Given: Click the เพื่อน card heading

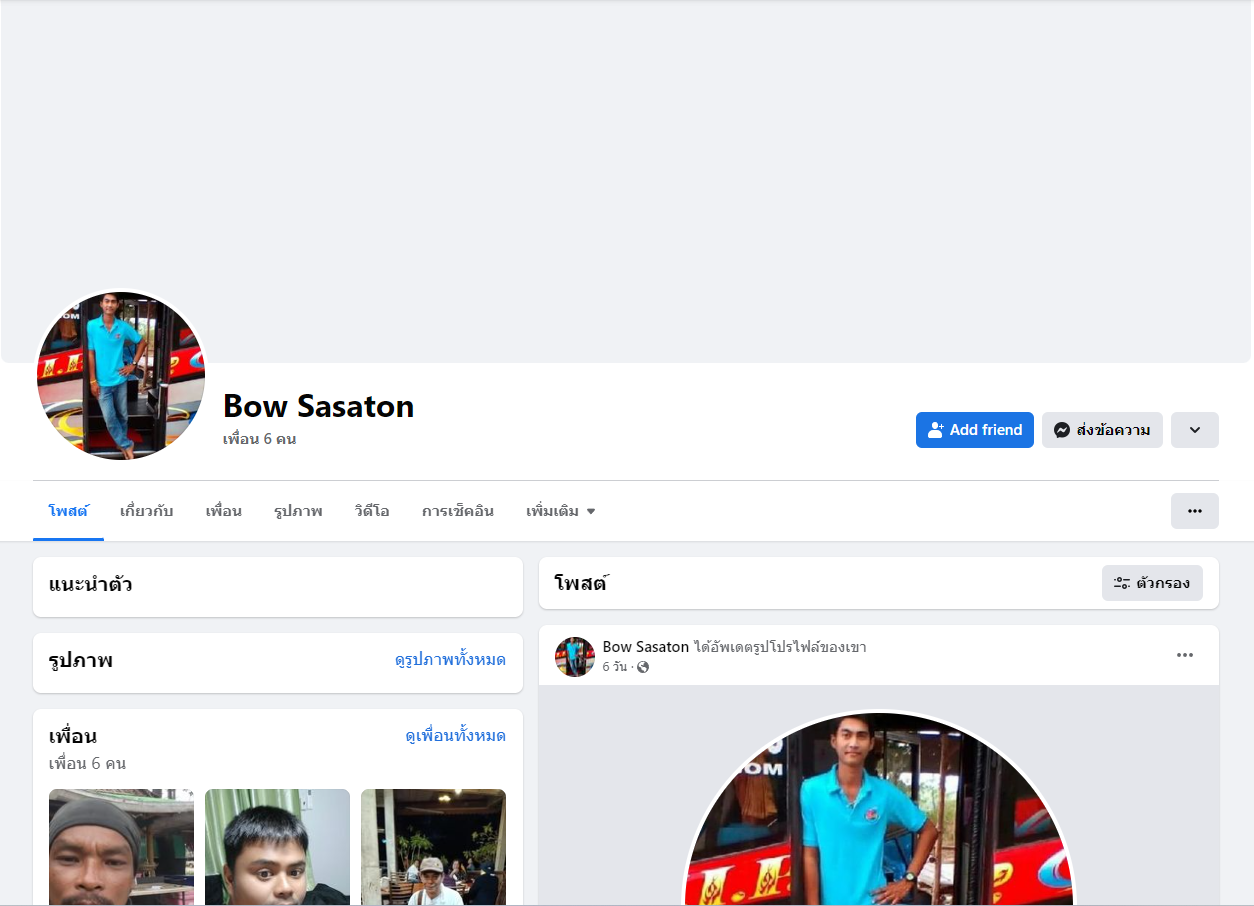Looking at the screenshot, I should click(73, 736).
